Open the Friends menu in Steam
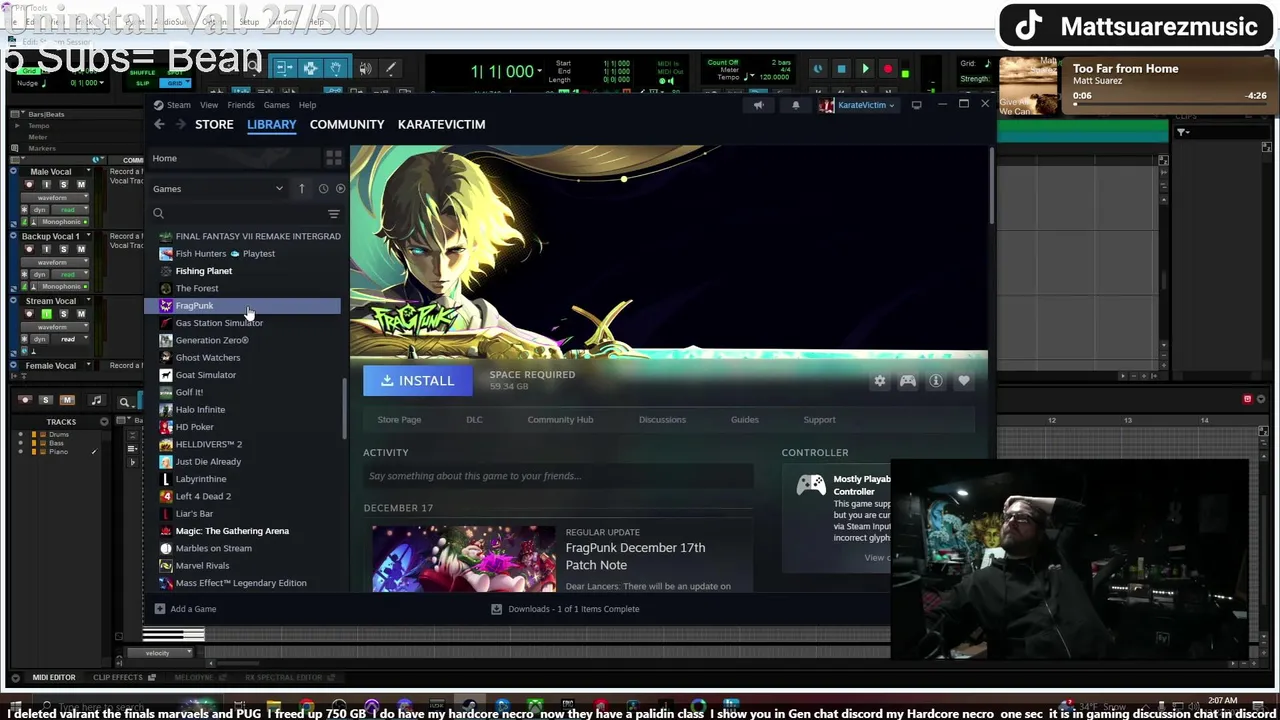 point(240,105)
